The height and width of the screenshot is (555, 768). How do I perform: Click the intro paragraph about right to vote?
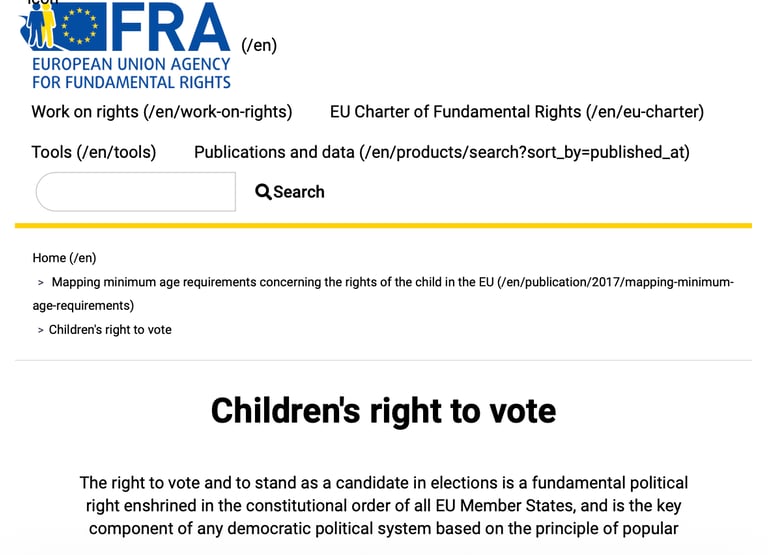[x=383, y=506]
